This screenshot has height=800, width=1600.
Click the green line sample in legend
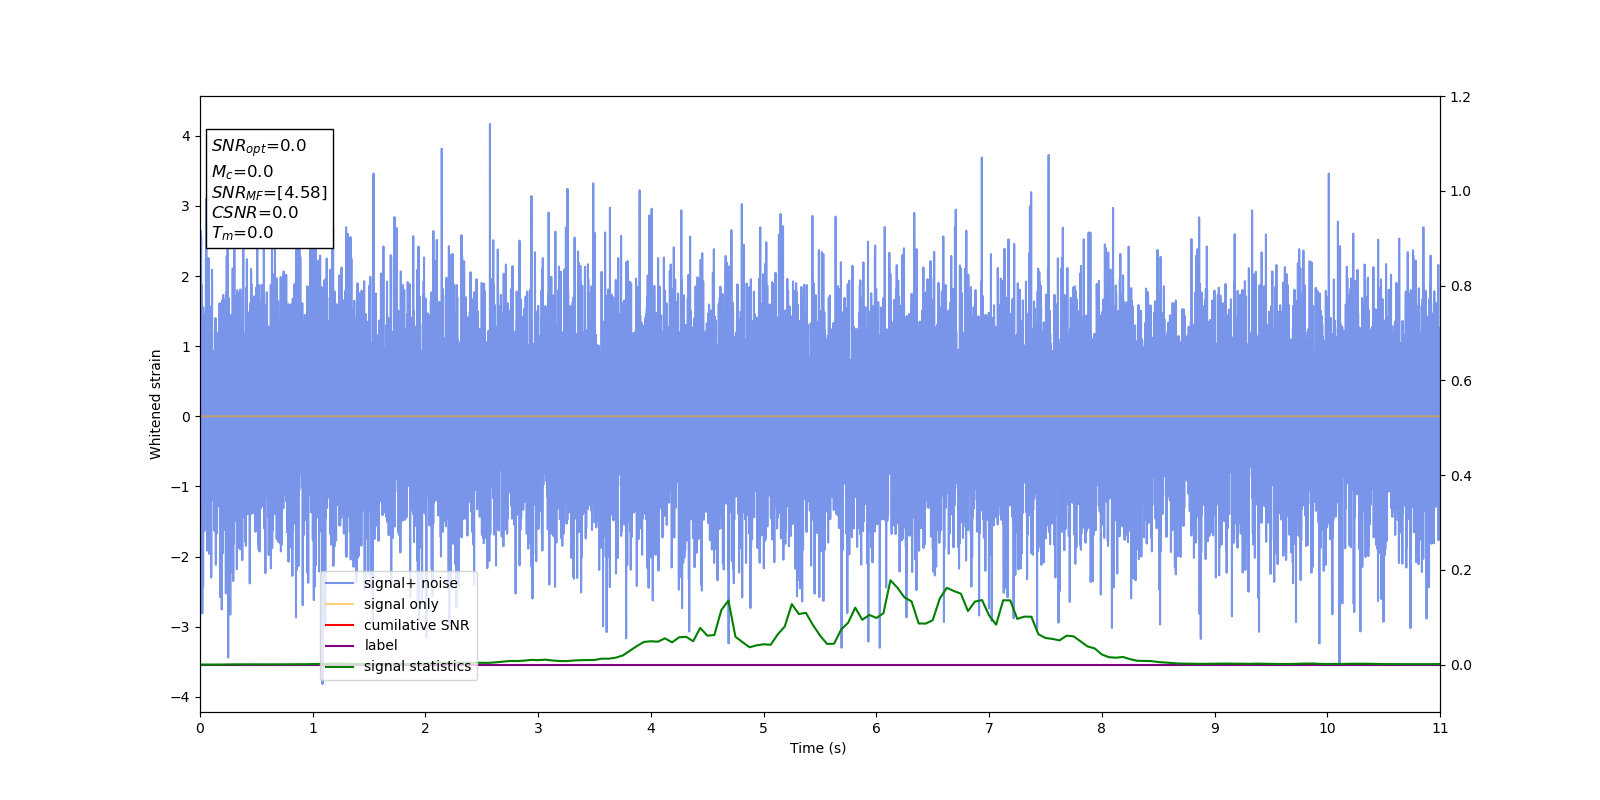point(340,666)
